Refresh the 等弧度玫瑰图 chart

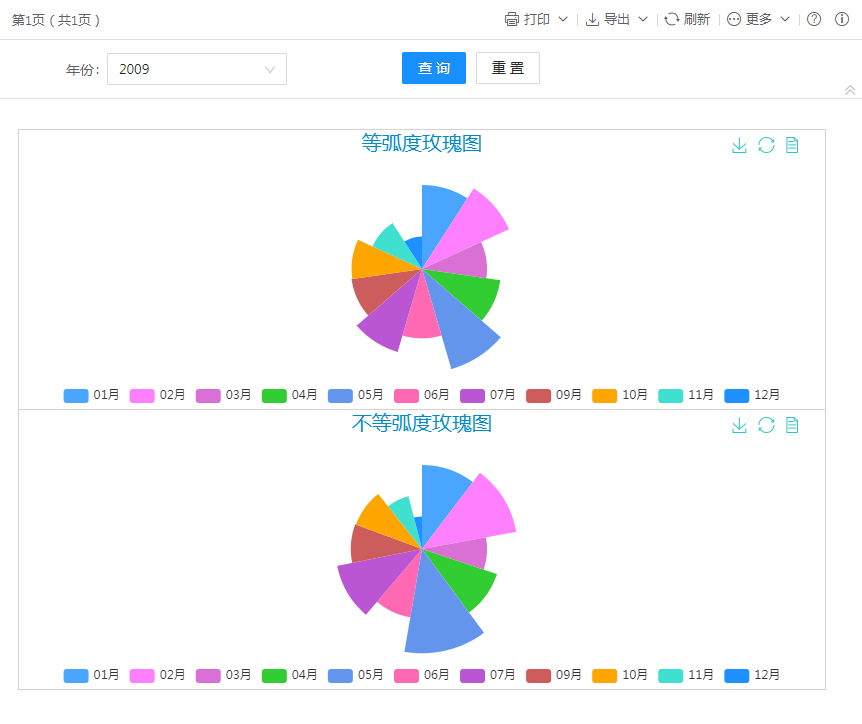(x=766, y=146)
